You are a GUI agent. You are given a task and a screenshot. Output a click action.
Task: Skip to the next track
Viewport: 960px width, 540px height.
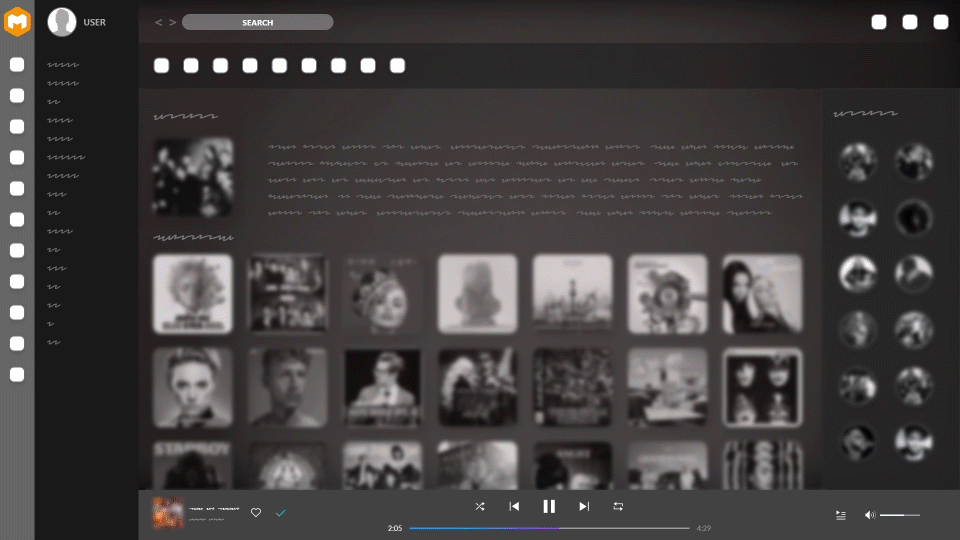coord(584,506)
